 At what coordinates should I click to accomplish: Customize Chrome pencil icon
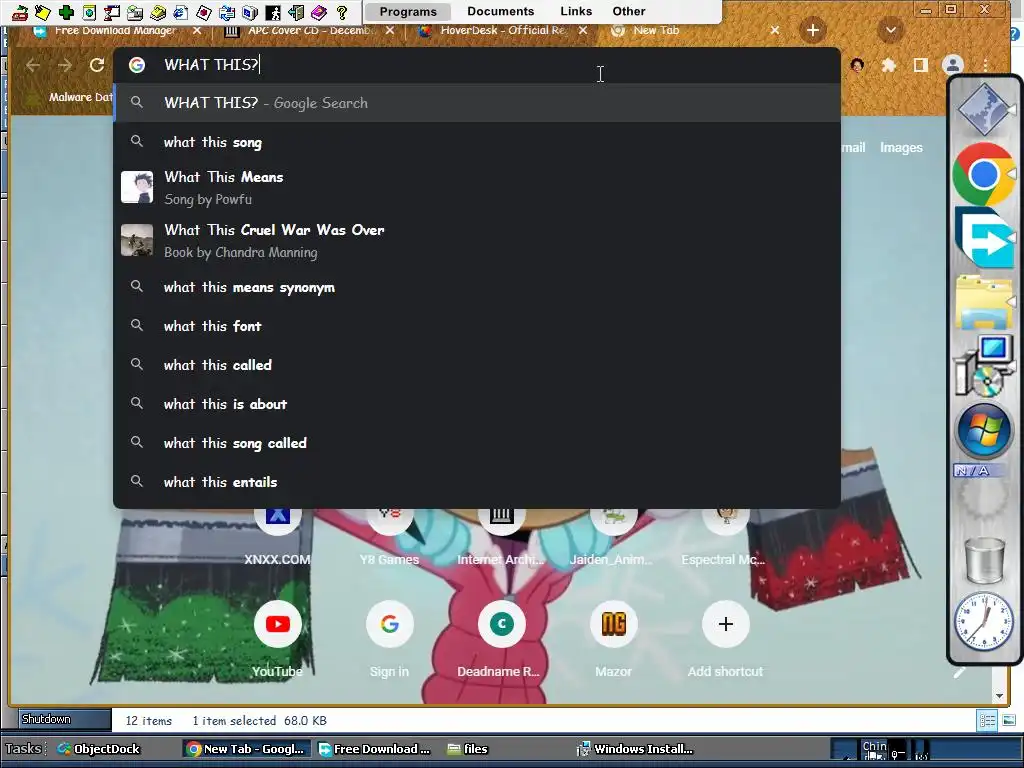[x=959, y=672]
